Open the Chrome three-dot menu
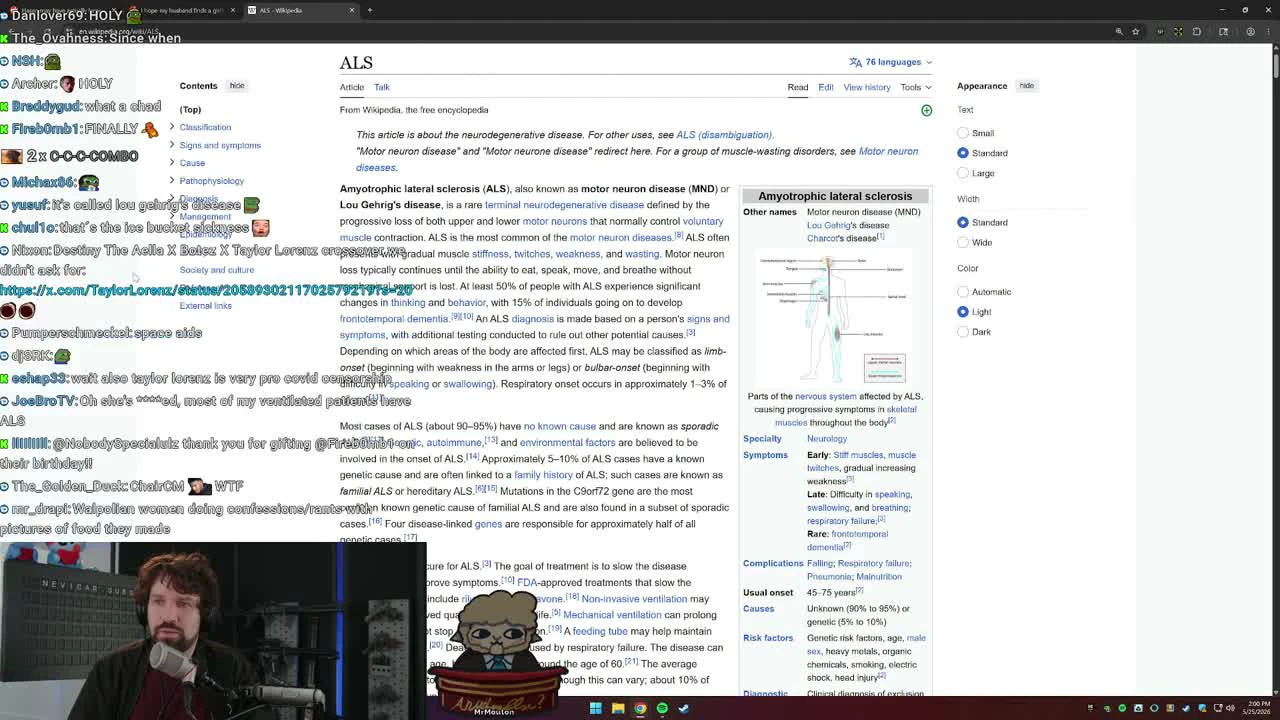 pos(1266,31)
